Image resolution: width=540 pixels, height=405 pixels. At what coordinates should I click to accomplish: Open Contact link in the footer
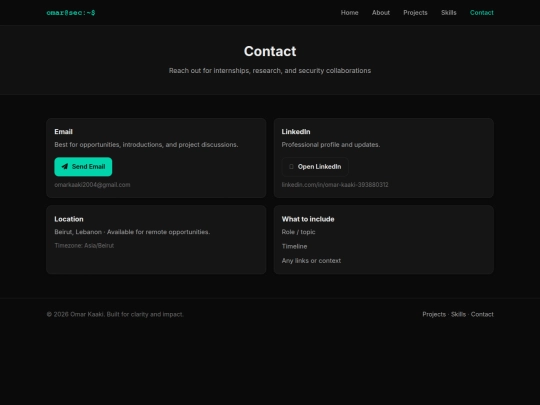click(482, 314)
